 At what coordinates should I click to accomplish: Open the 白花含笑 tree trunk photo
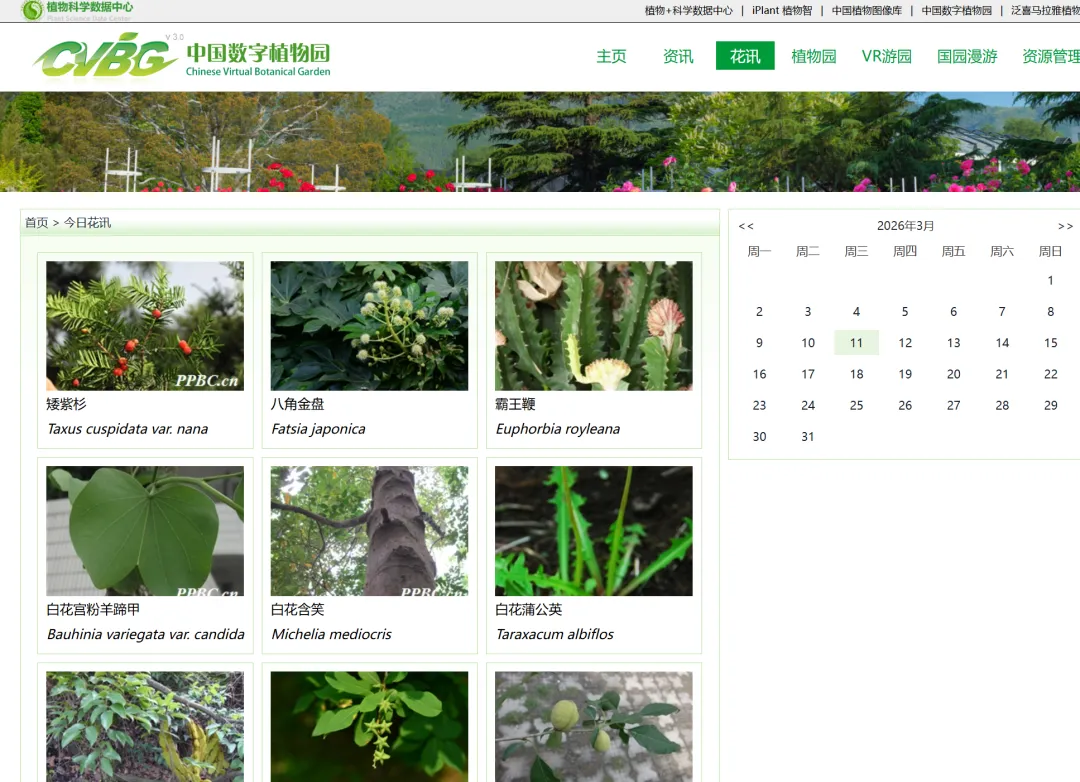coord(369,531)
